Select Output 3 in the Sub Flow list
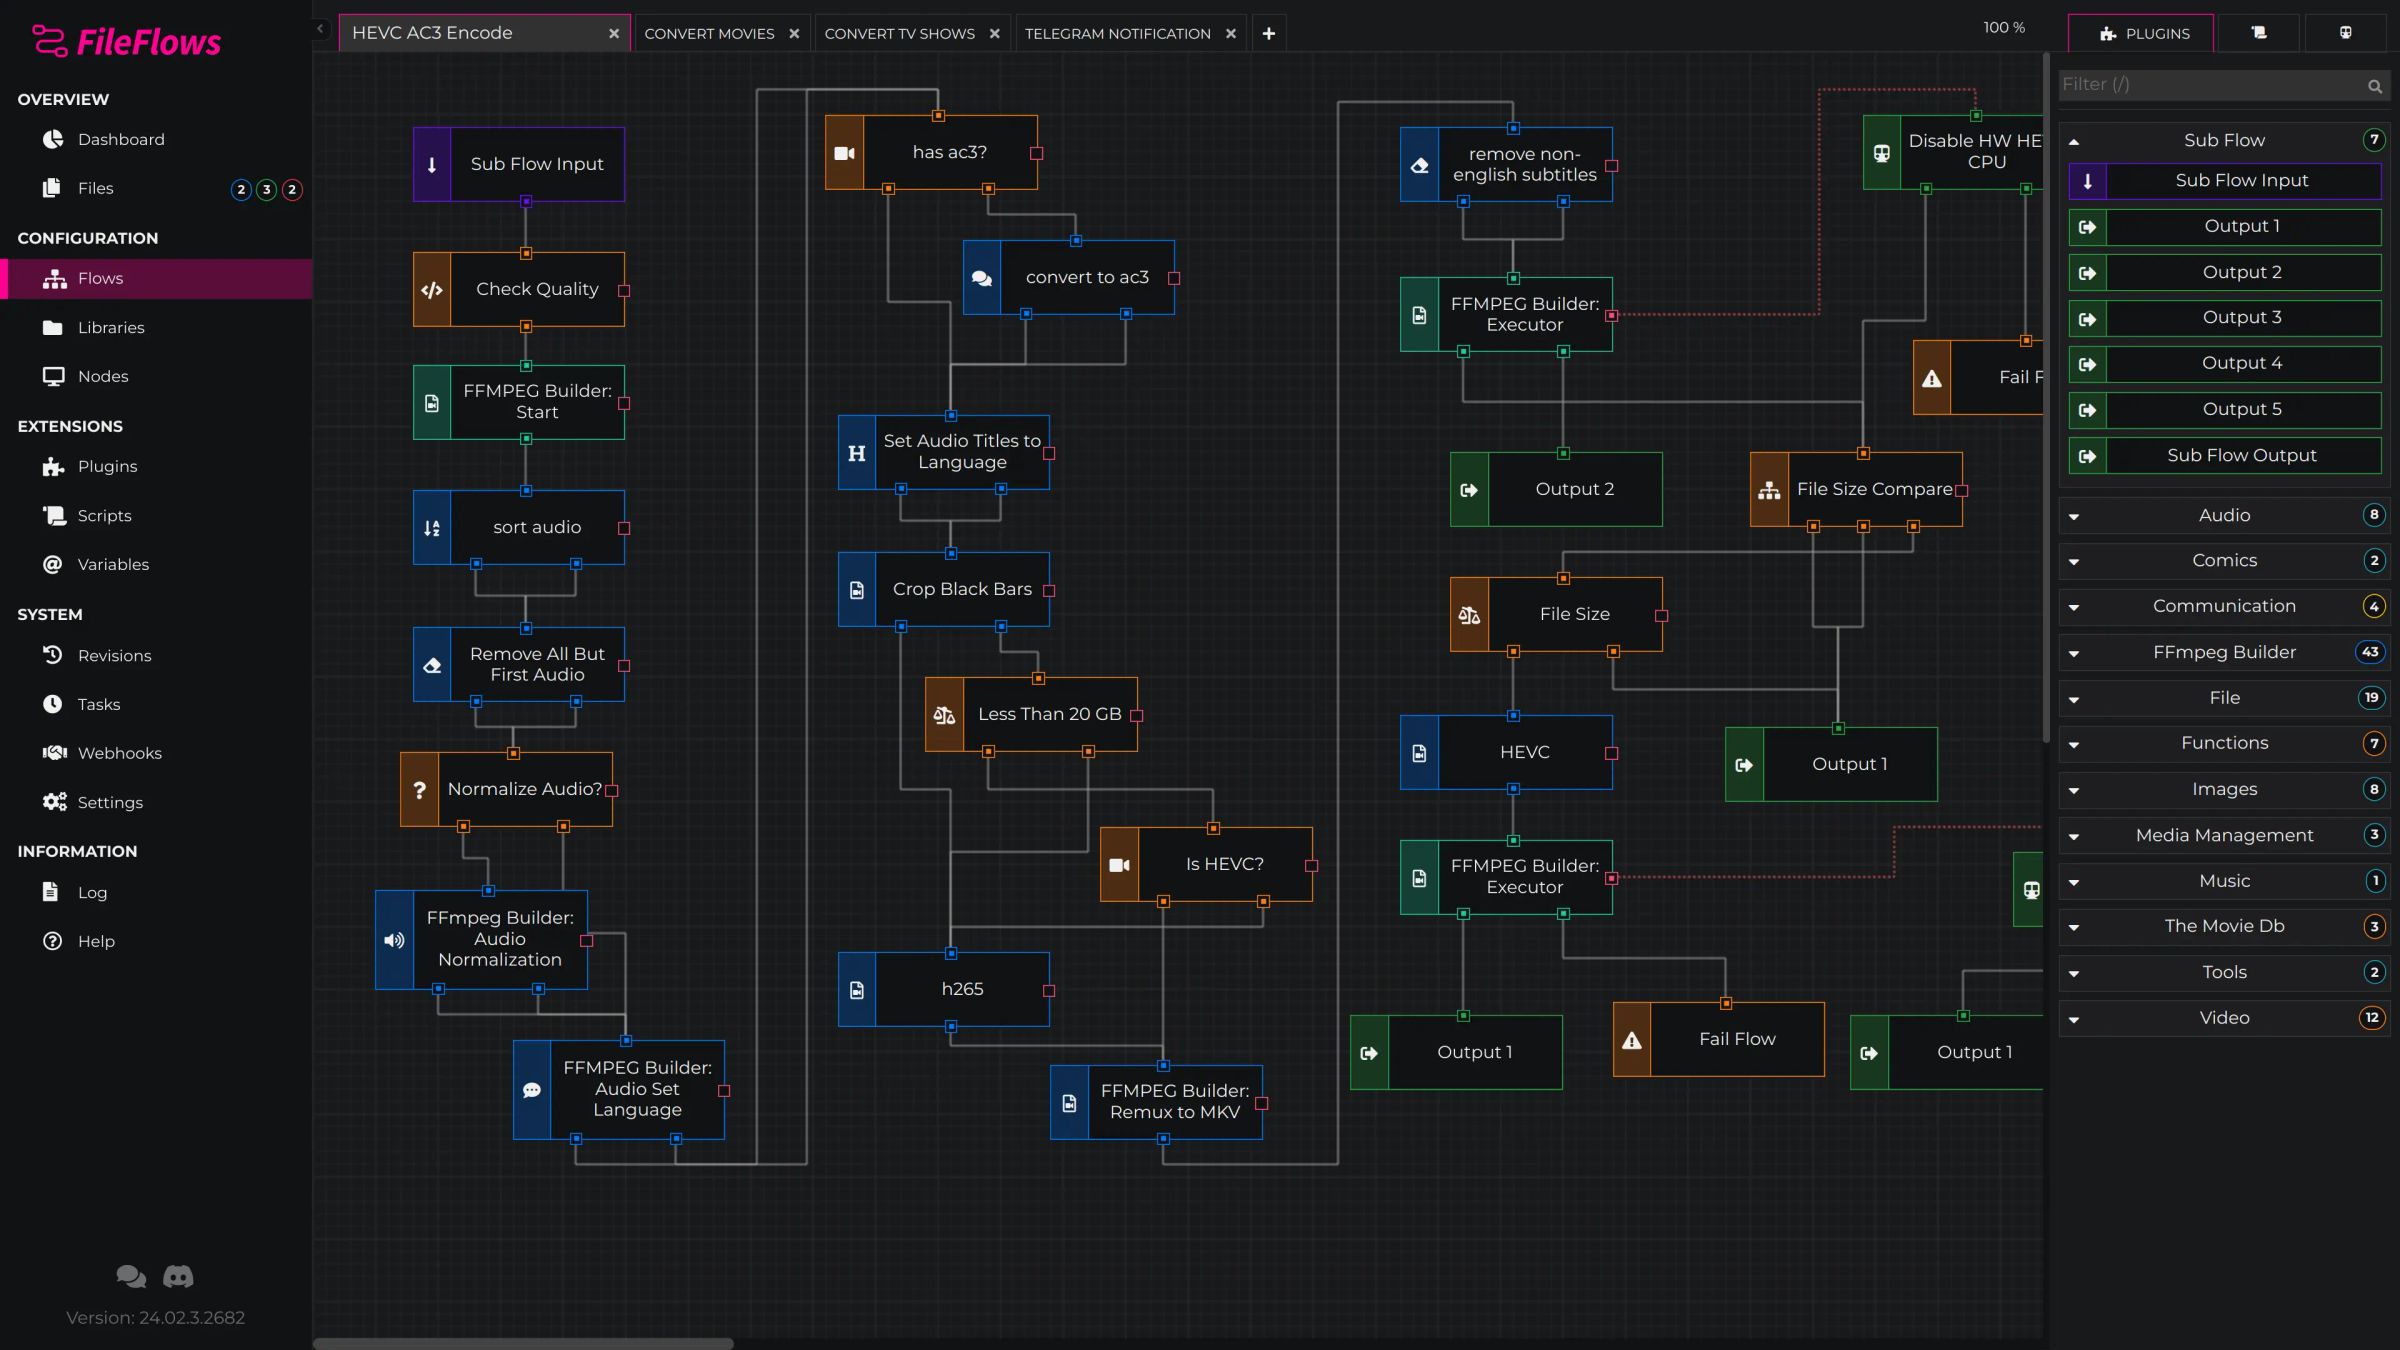This screenshot has height=1350, width=2400. pyautogui.click(x=2242, y=317)
